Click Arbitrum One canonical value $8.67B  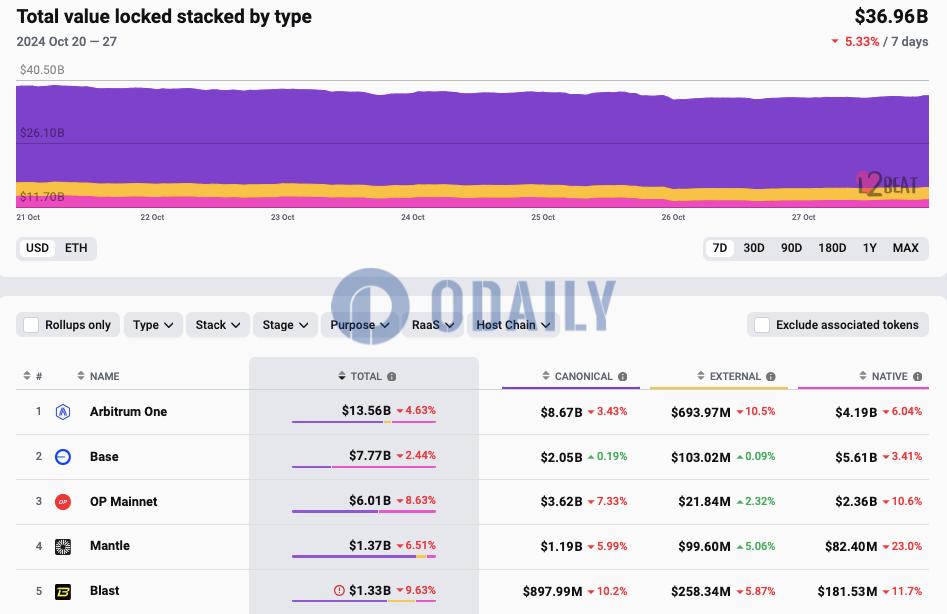tap(561, 412)
